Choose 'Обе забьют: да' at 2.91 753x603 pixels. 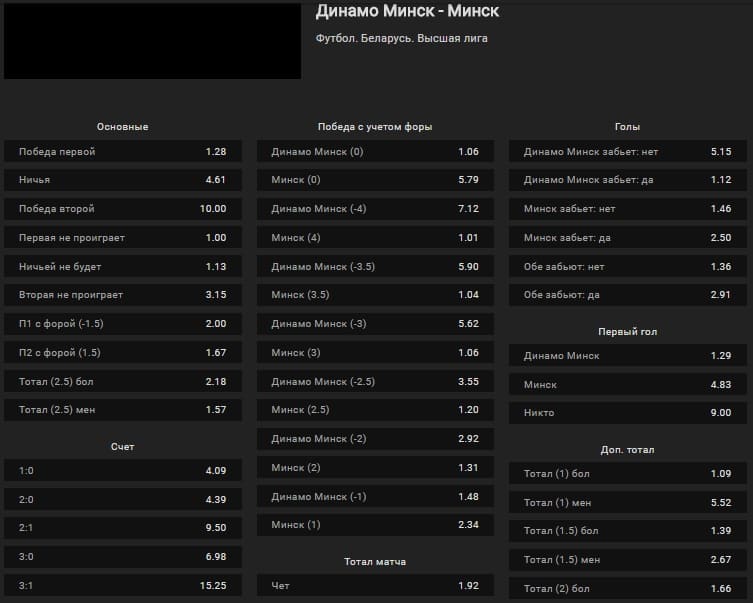(x=628, y=295)
